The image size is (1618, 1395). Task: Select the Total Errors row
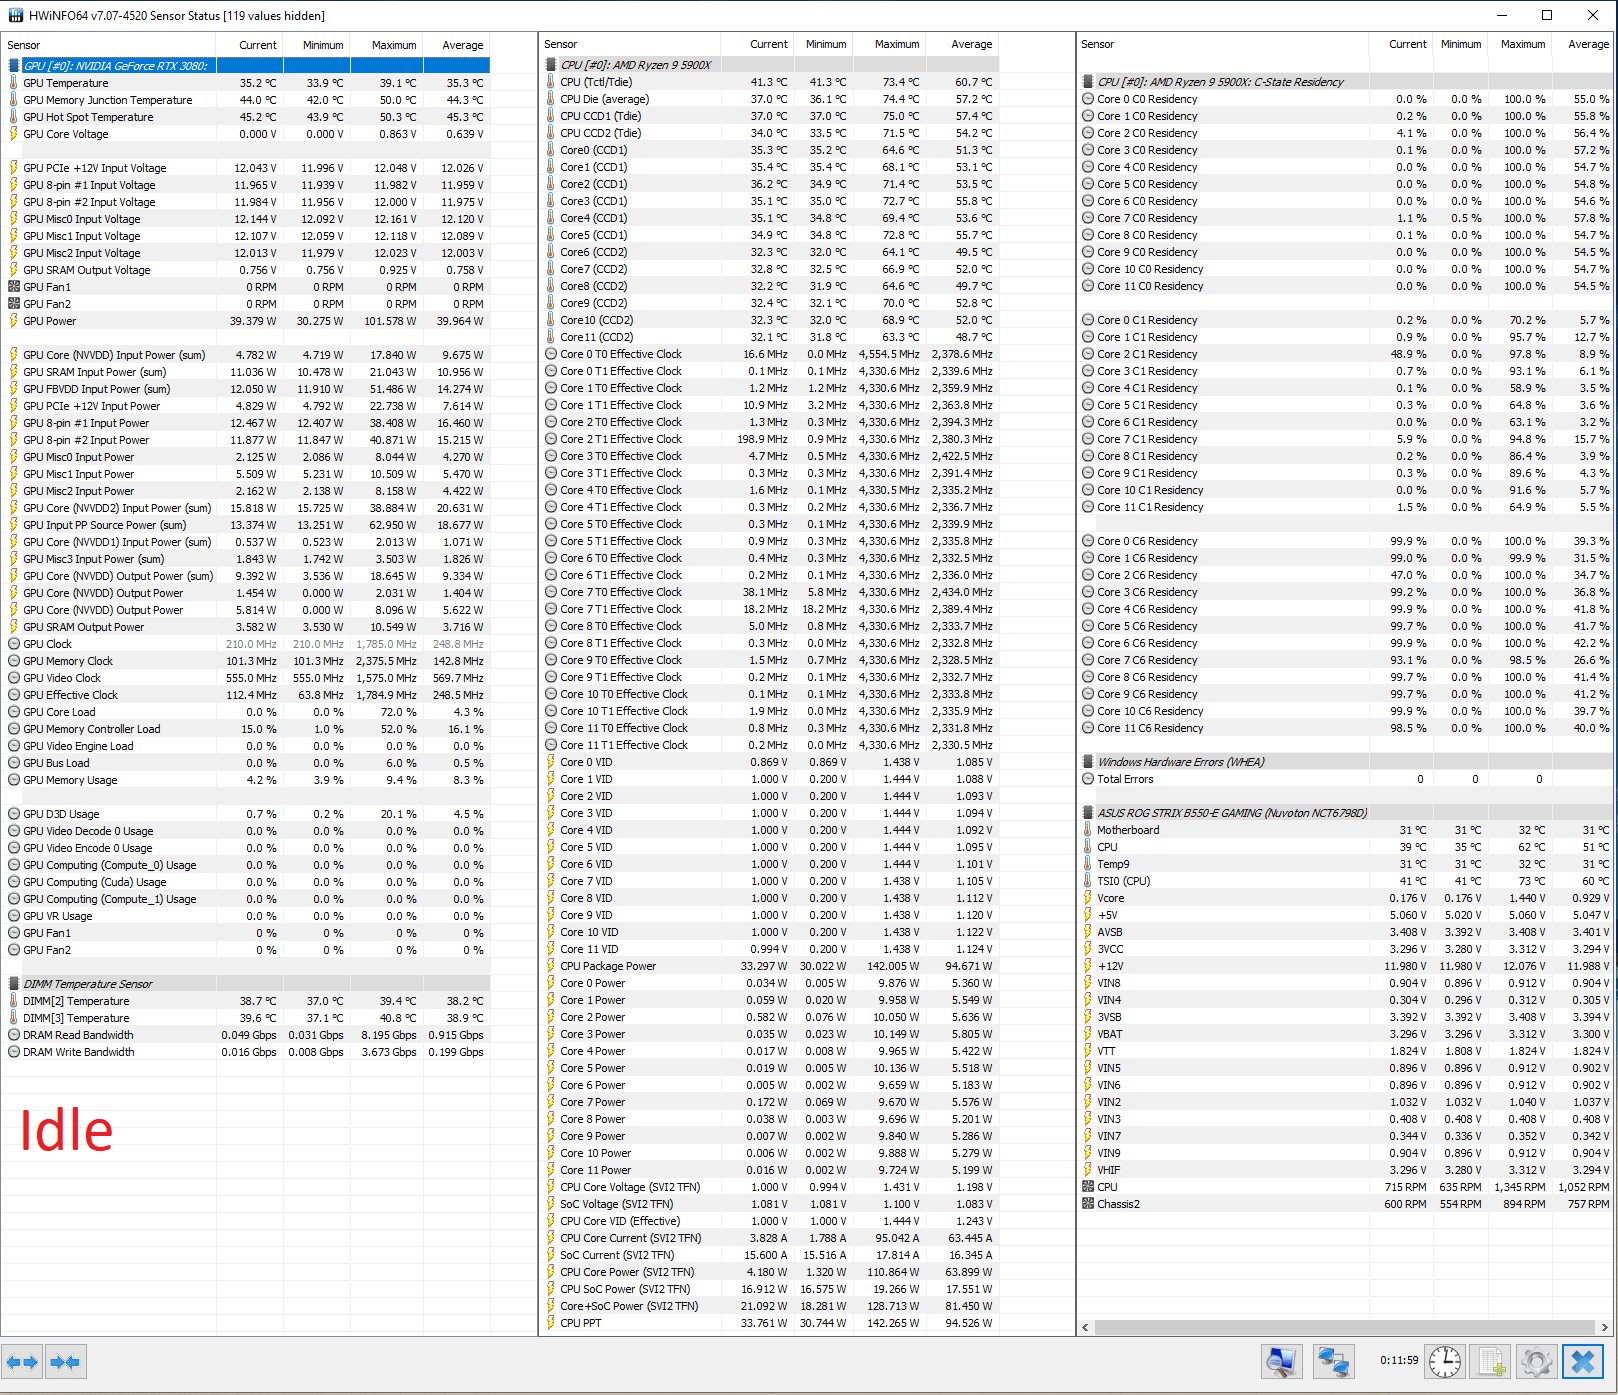point(1346,779)
